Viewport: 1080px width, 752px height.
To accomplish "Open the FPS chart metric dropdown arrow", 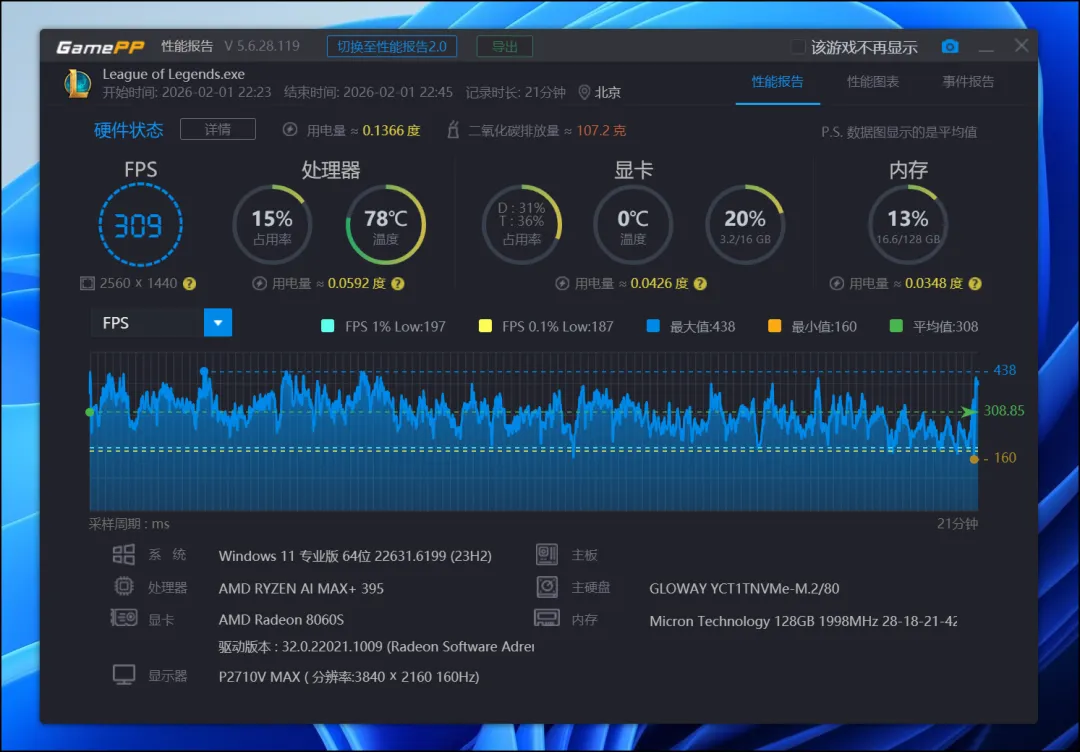I will point(218,322).
